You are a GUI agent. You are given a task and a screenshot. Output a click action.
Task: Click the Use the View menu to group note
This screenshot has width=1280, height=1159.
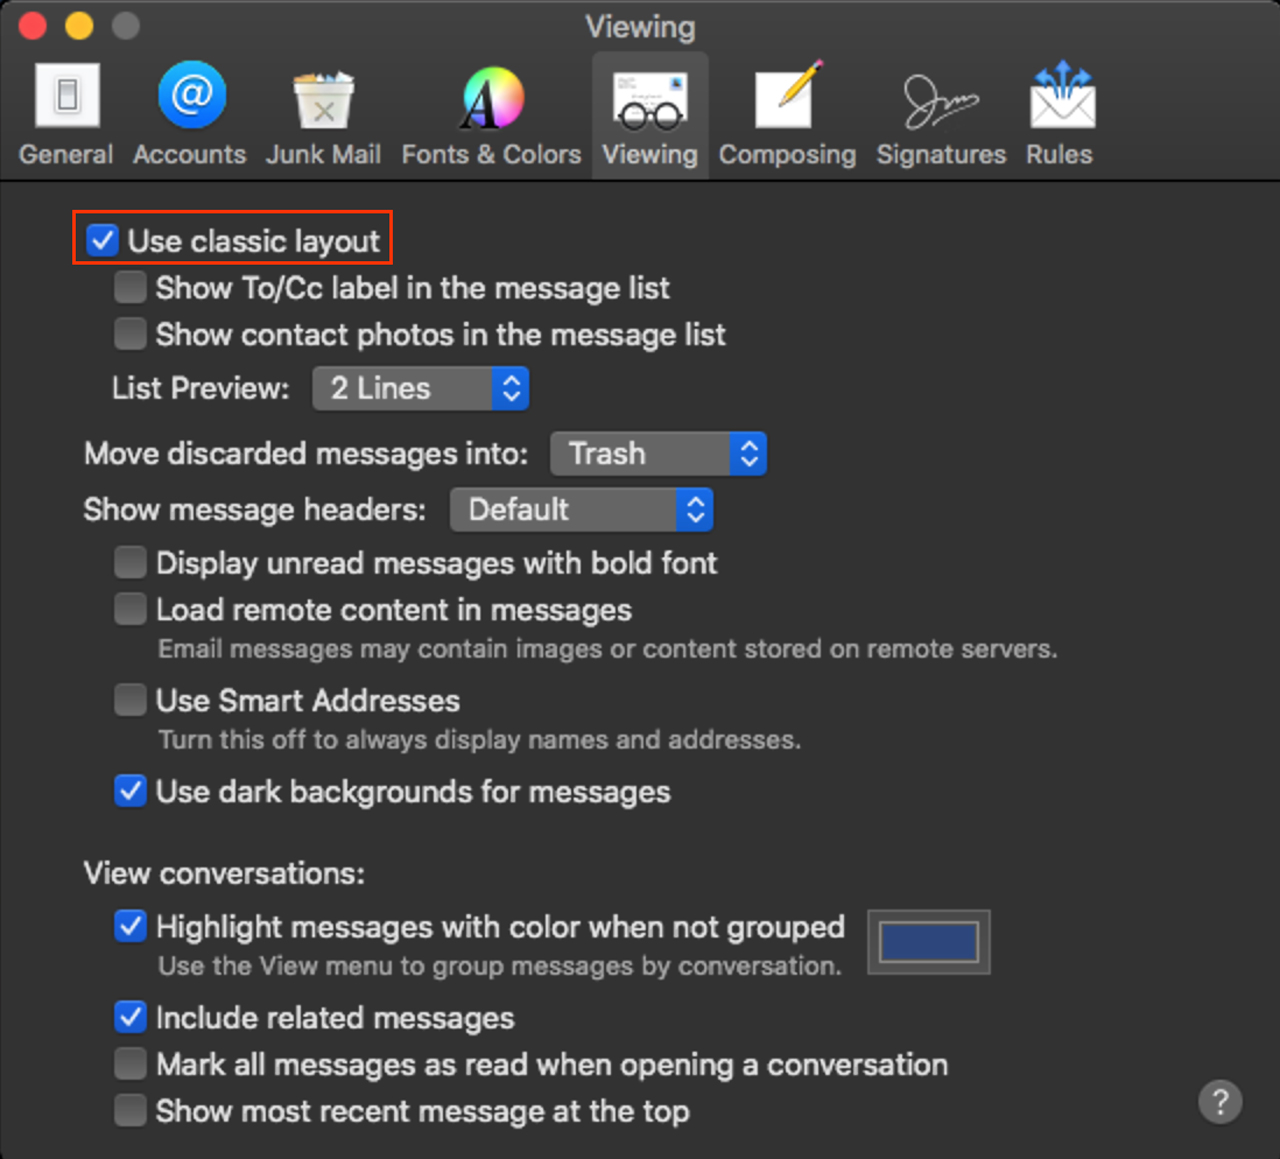click(x=500, y=966)
